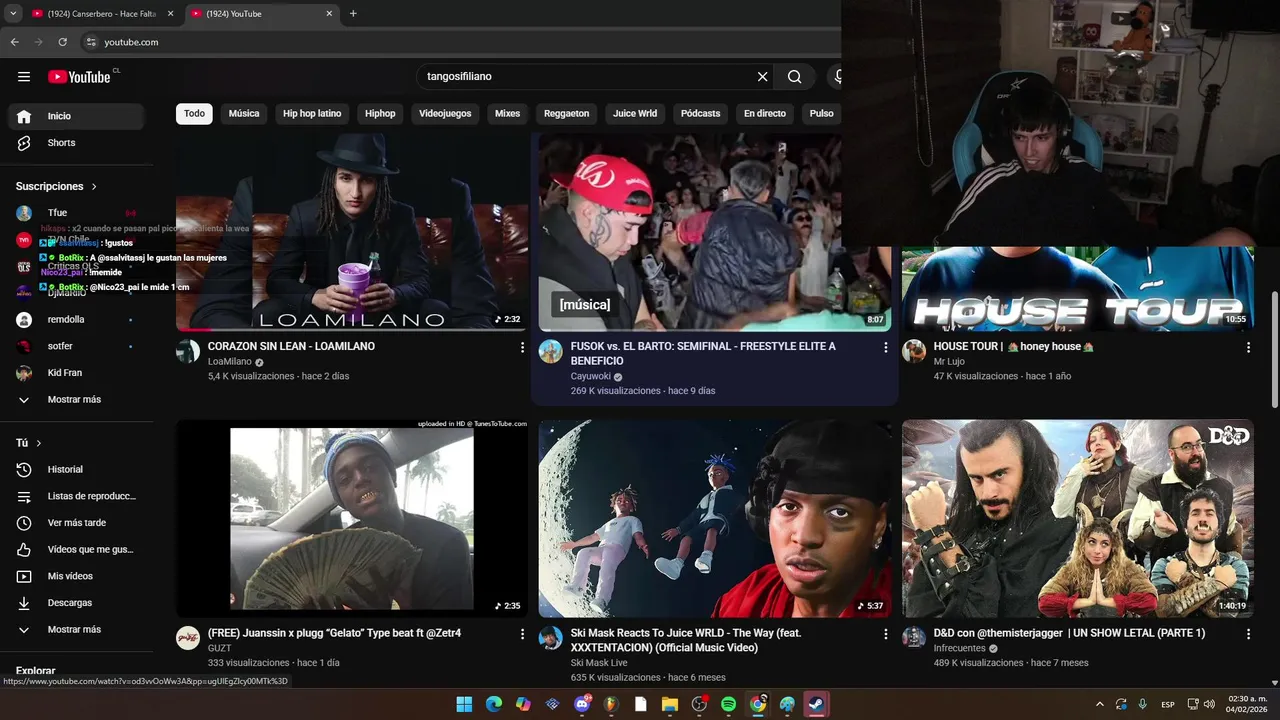Viewport: 1280px width, 720px height.
Task: Open options menu for Gelato Type beat
Action: coord(522,634)
